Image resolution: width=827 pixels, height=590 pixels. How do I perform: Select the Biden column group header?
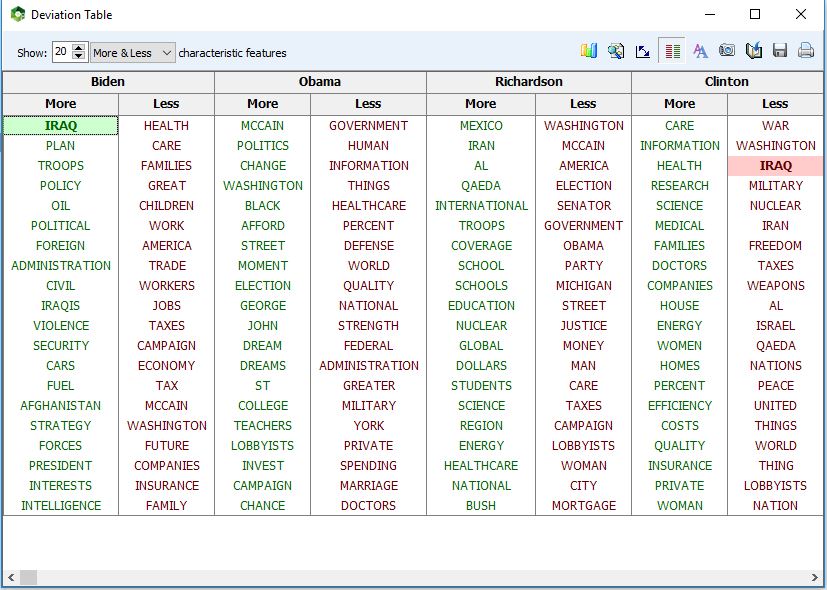[108, 82]
